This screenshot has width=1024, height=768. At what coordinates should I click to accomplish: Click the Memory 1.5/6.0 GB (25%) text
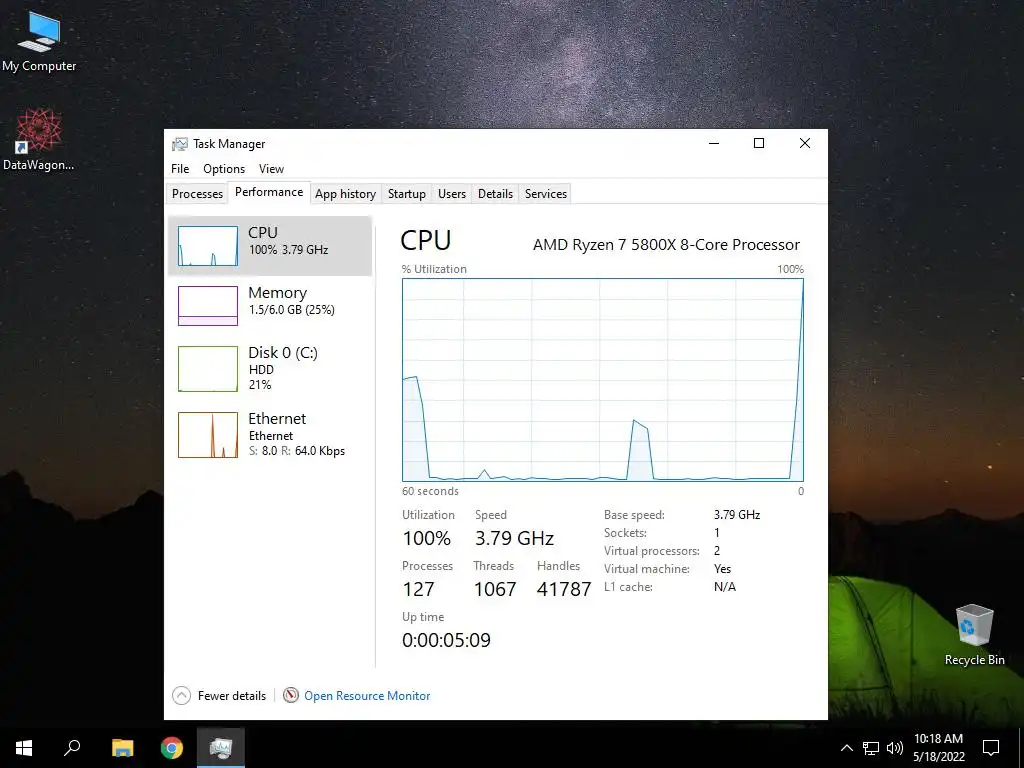[x=291, y=310]
